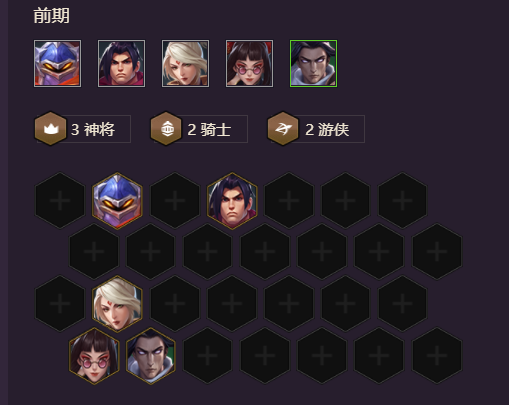509x405 pixels.
Task: Click the blue helmet champion portrait in top row
Action: click(57, 63)
